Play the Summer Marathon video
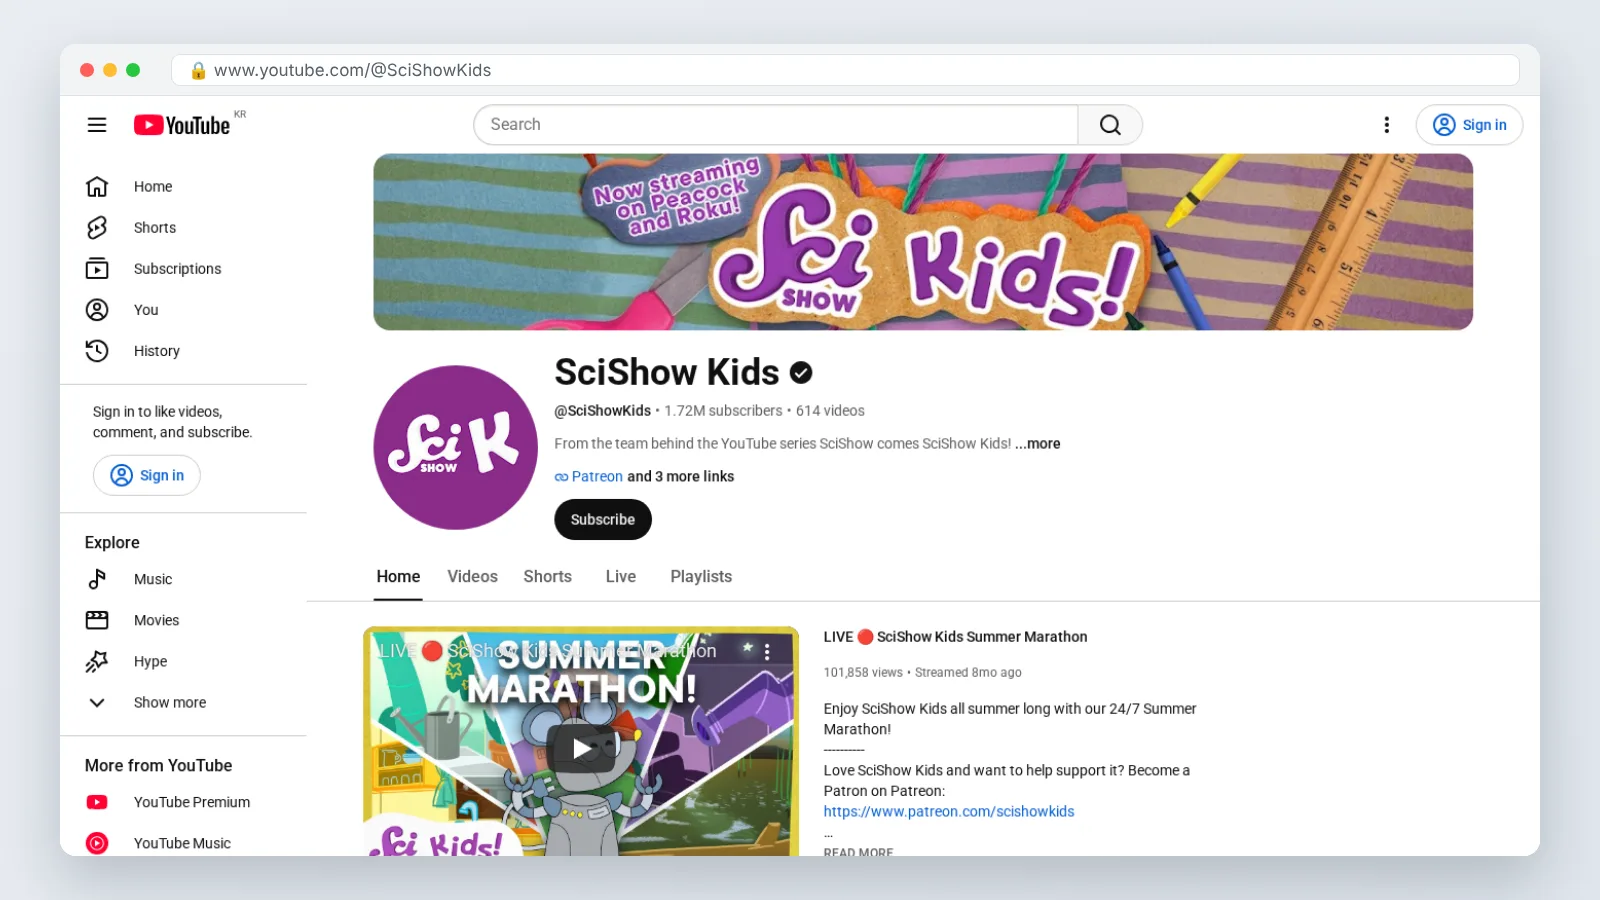This screenshot has height=900, width=1600. (581, 748)
